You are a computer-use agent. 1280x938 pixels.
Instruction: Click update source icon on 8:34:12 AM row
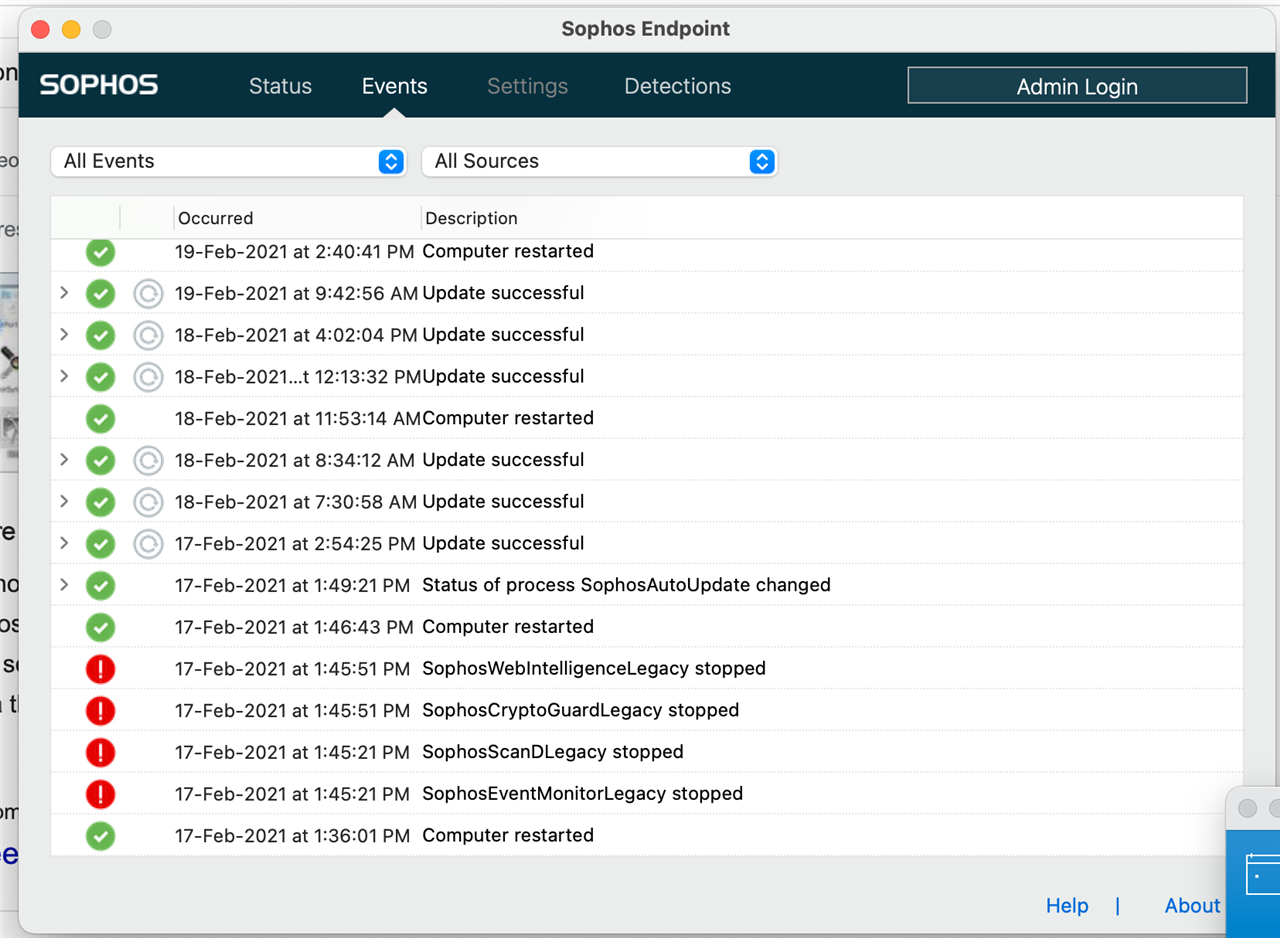click(x=148, y=460)
